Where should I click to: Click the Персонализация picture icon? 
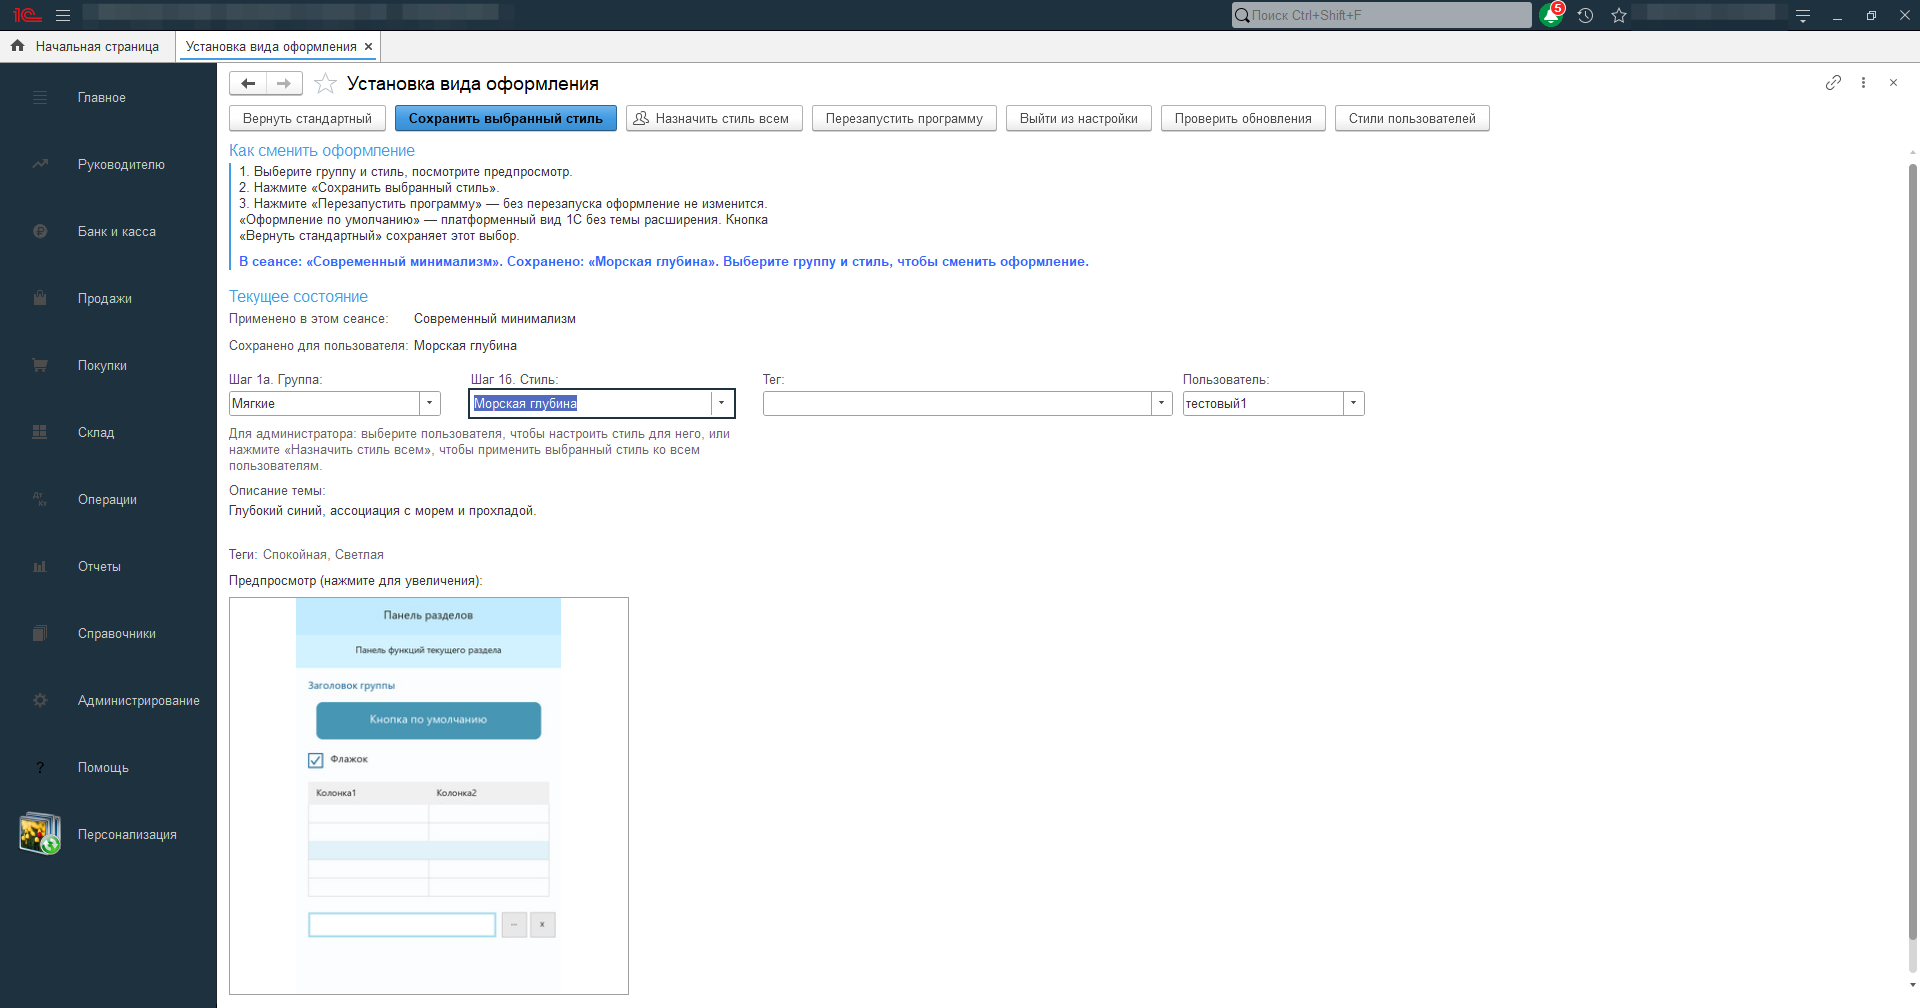tap(40, 834)
